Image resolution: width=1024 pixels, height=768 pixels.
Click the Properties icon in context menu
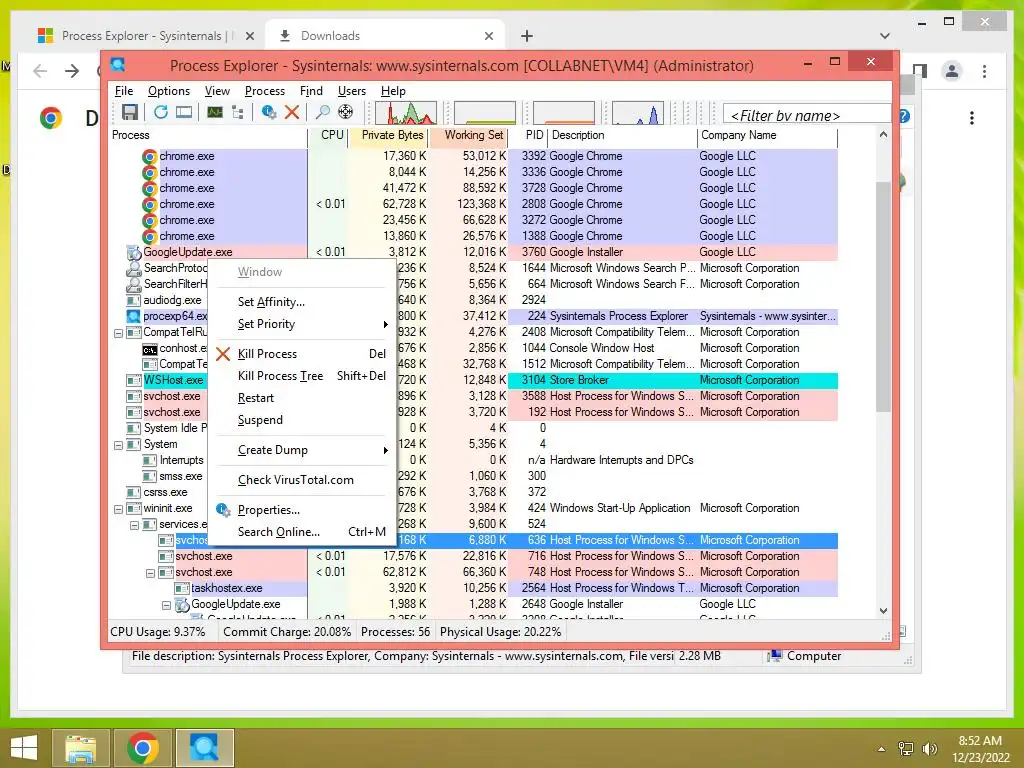click(x=223, y=510)
